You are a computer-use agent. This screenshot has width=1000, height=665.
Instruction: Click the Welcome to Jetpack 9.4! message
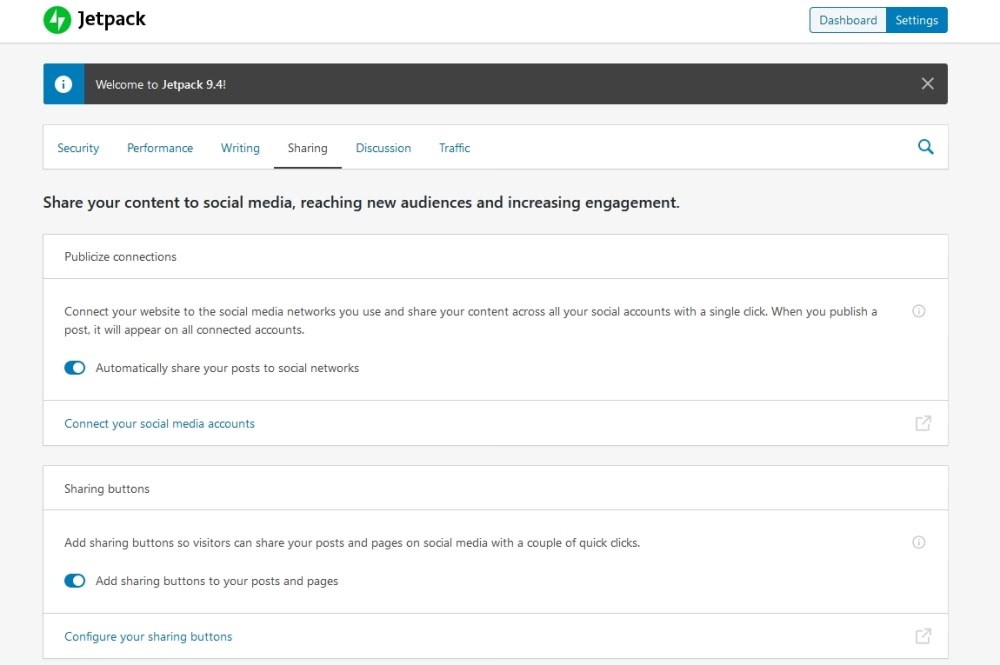(x=161, y=84)
